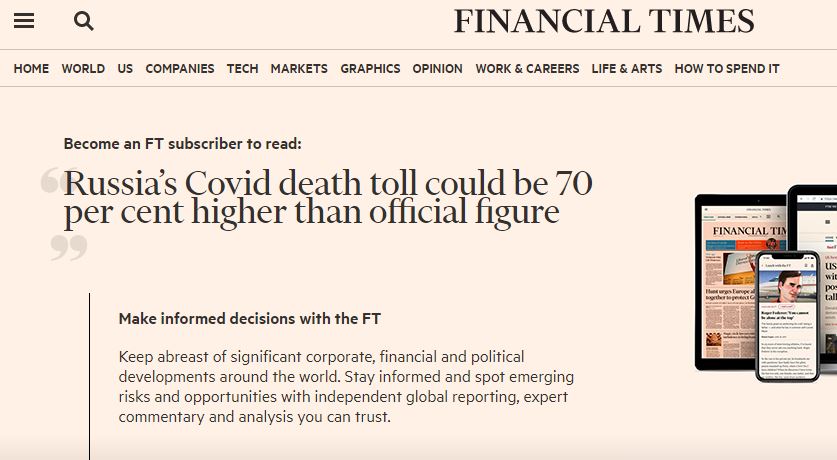Go to the Graphics section
Screen dimensions: 837x460
[370, 69]
